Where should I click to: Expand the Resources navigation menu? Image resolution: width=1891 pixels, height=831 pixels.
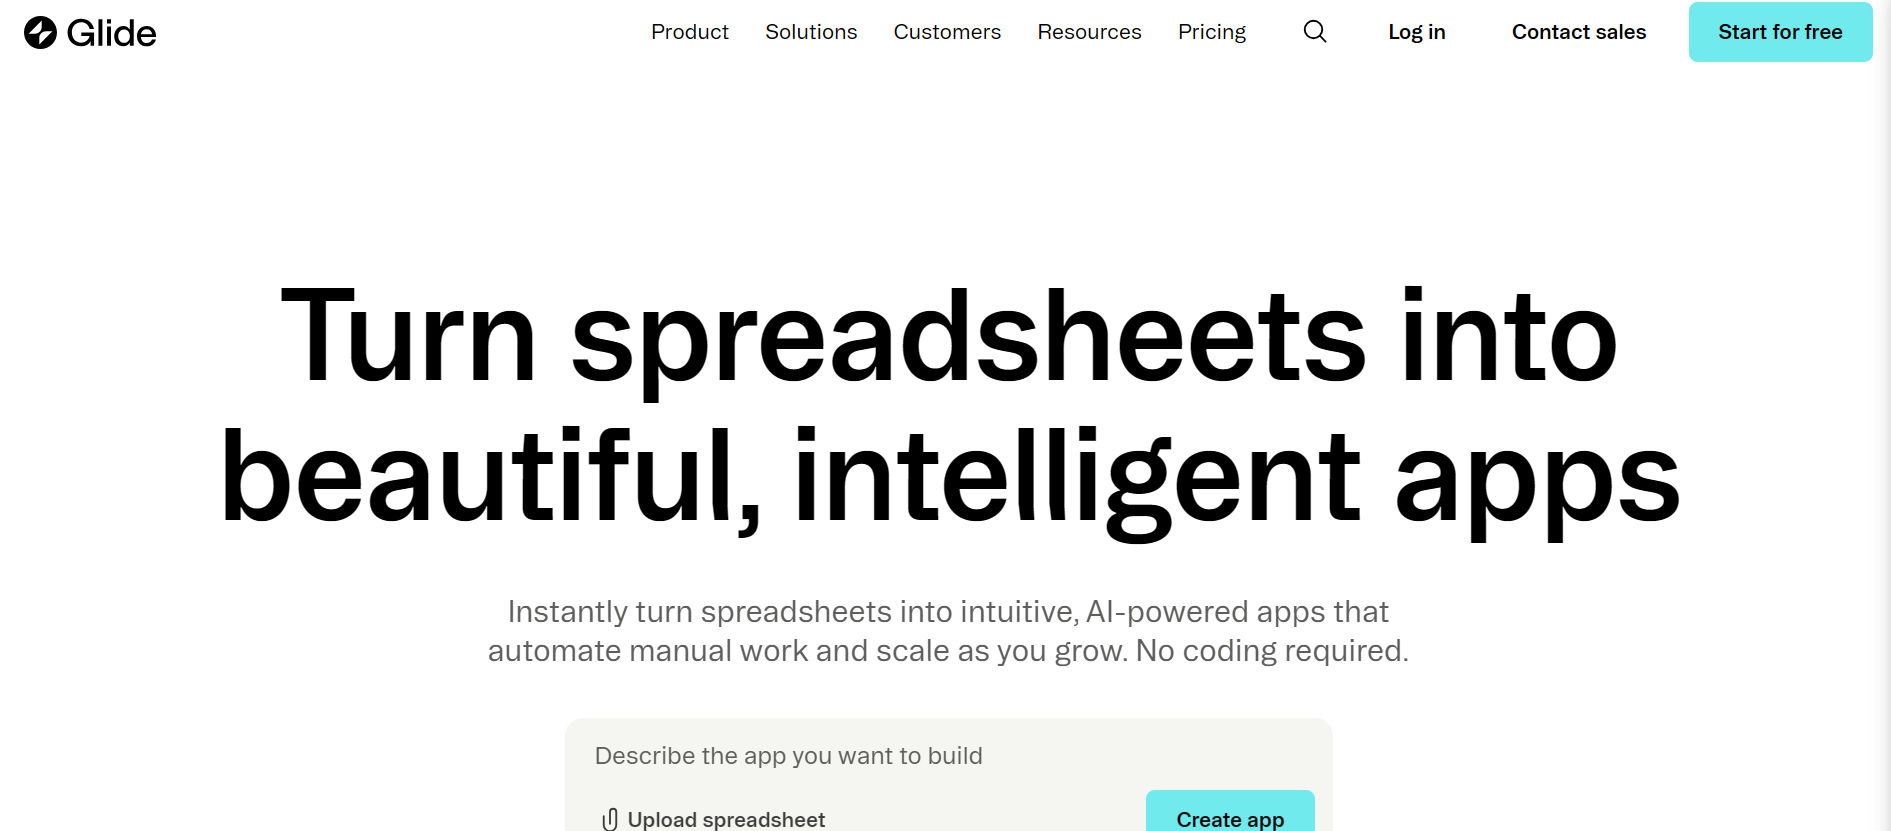pos(1089,32)
